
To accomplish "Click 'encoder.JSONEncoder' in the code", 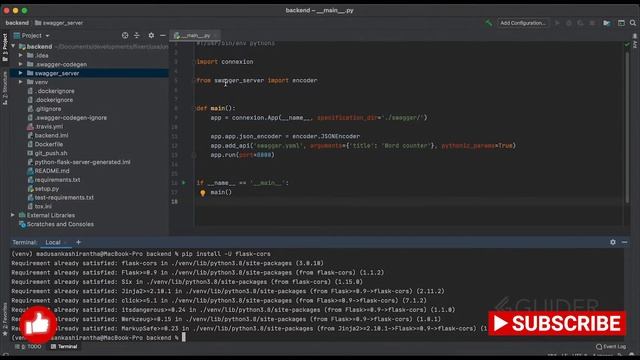I will click(326, 136).
